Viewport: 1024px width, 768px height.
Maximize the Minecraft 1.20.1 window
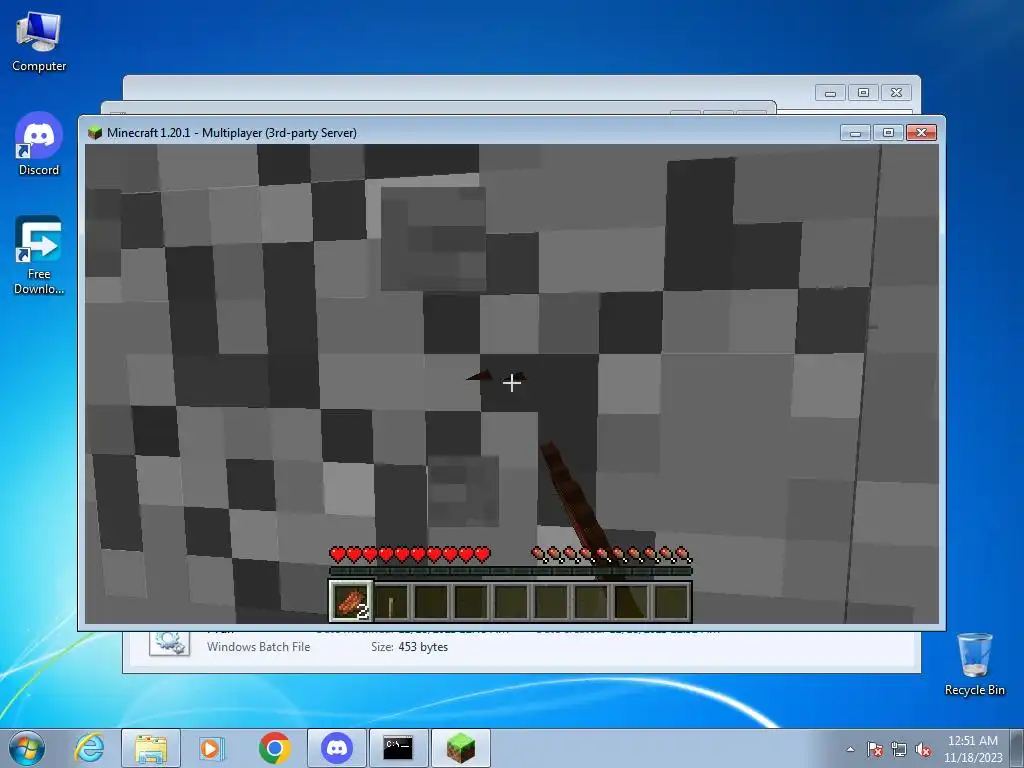[888, 133]
